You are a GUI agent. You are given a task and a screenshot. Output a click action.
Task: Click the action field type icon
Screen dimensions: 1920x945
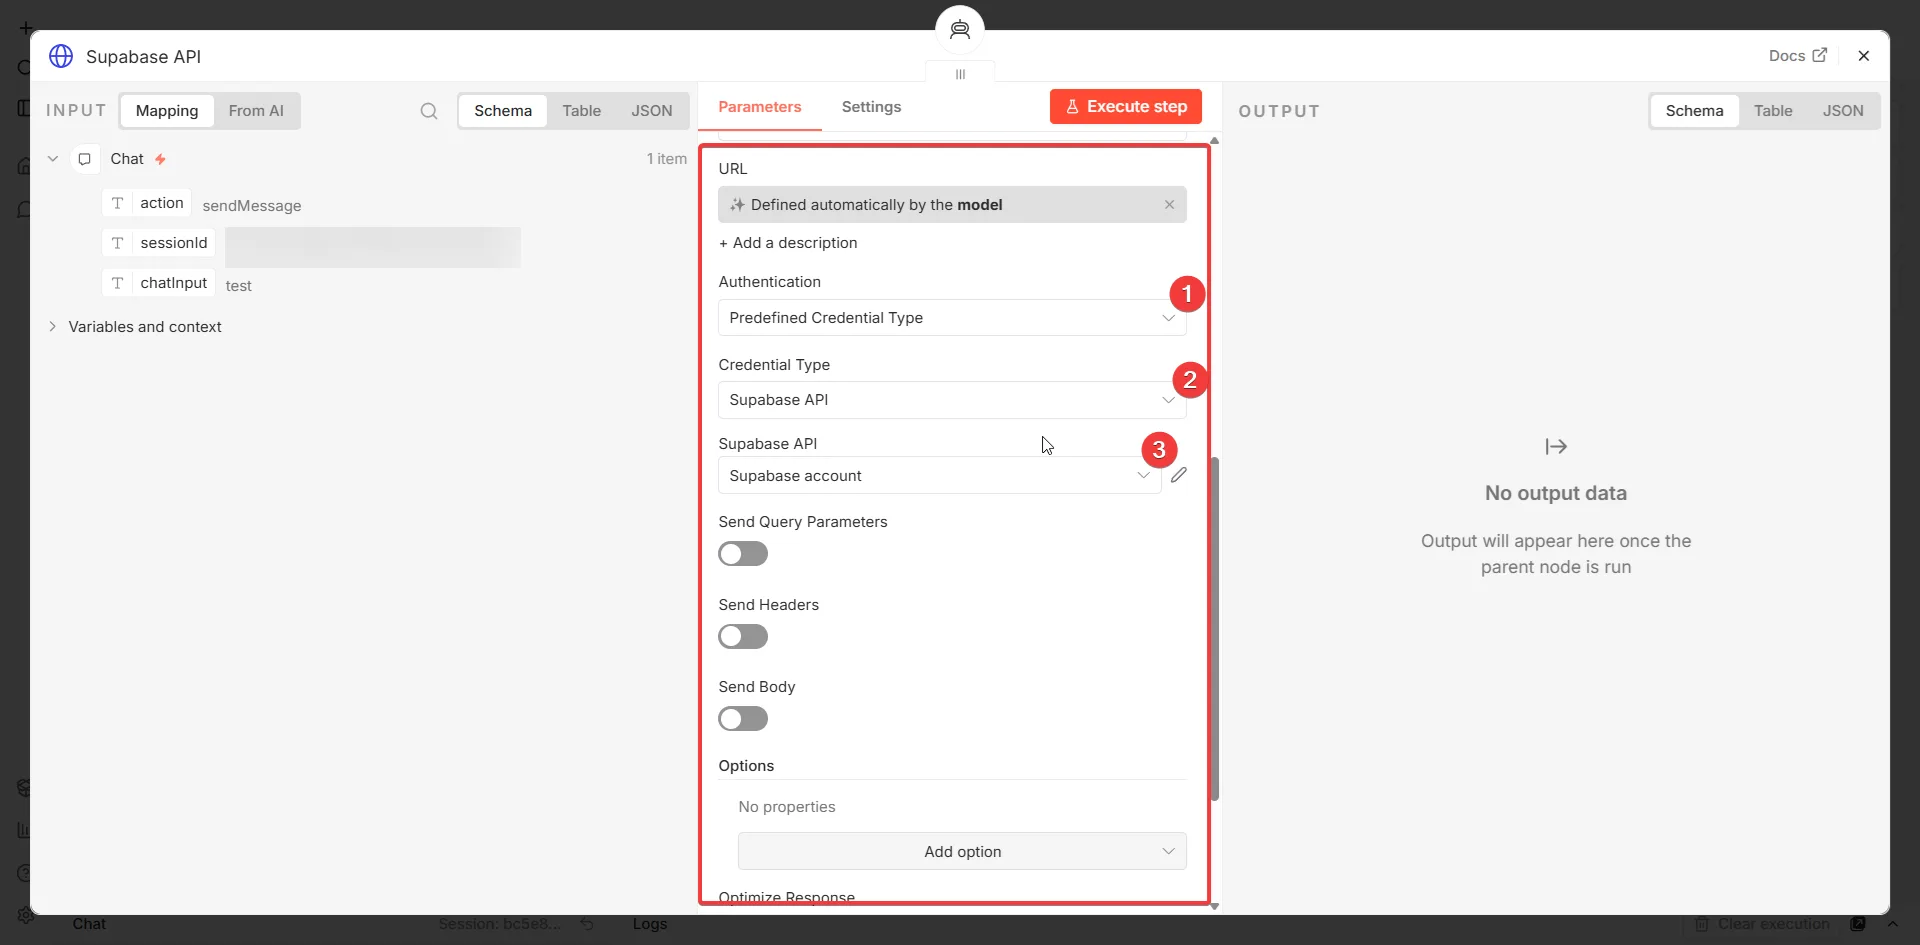point(118,203)
